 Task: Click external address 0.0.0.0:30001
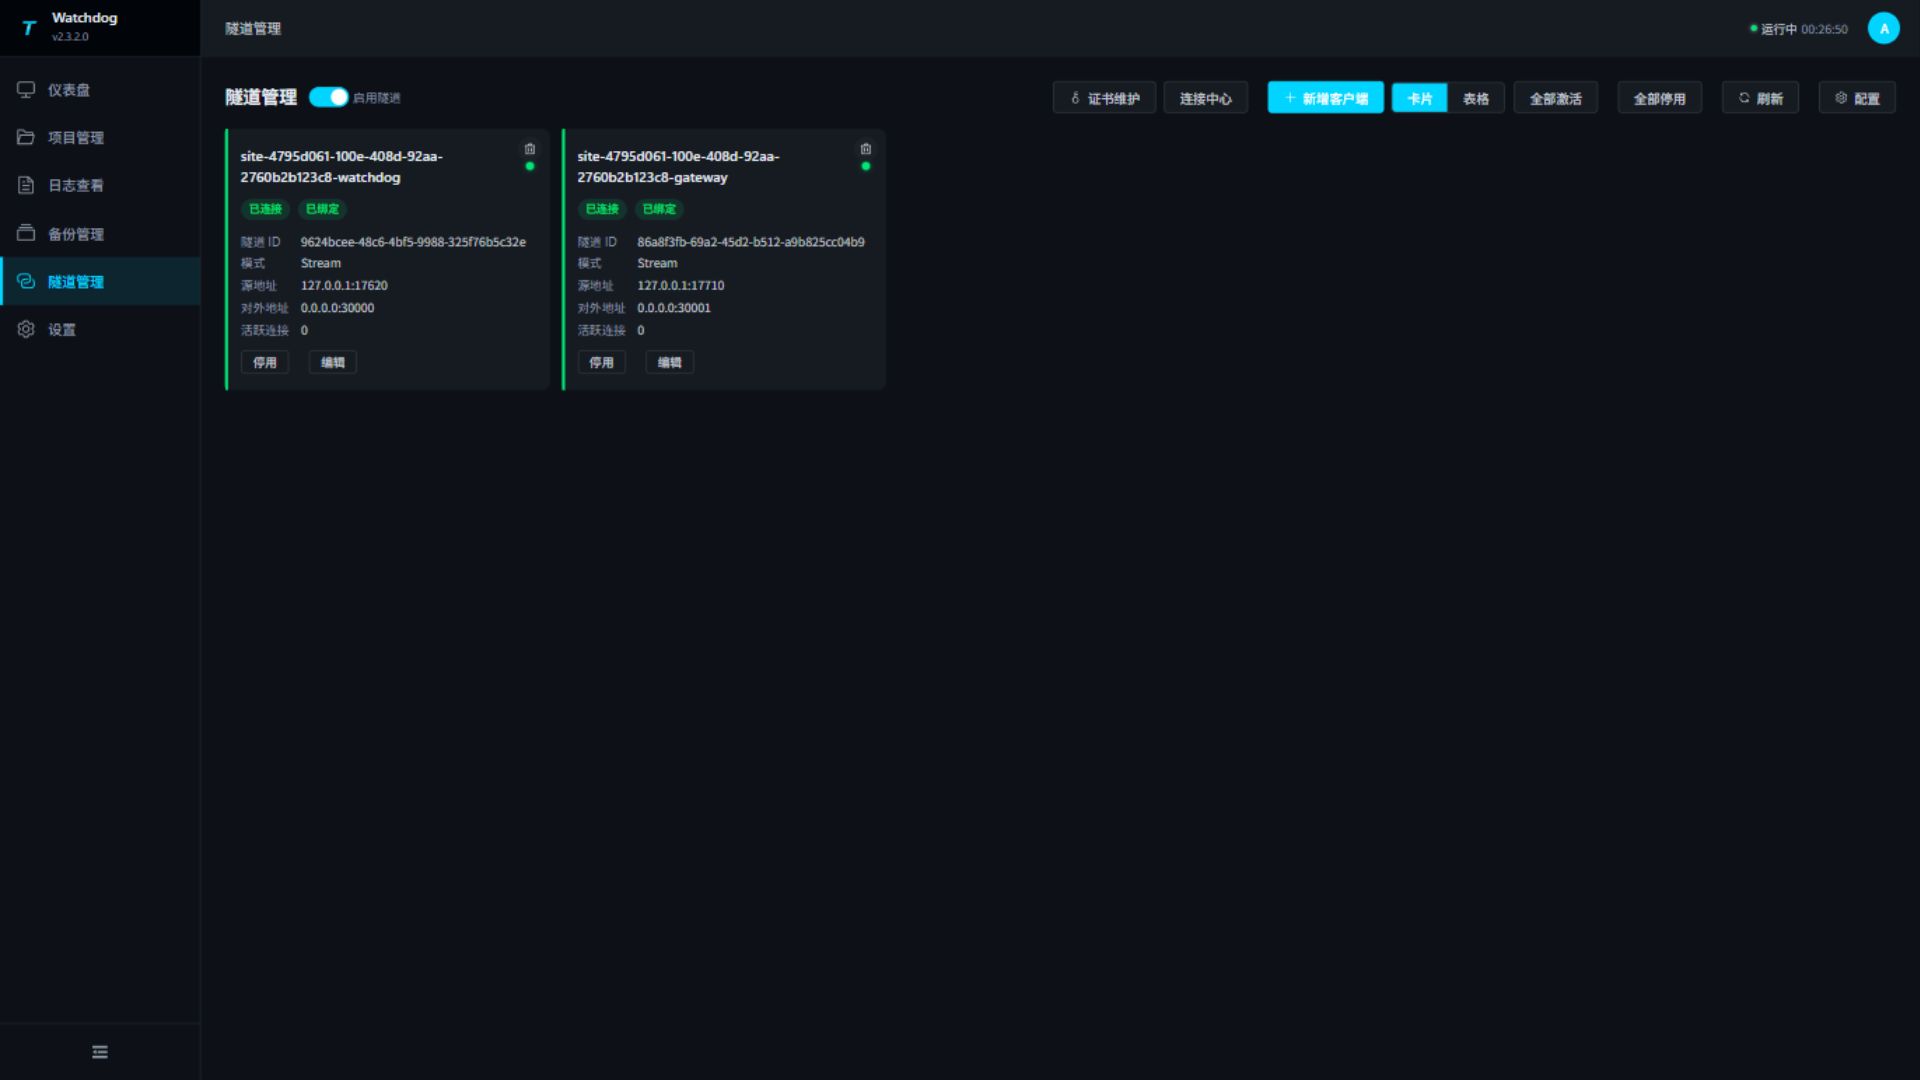tap(674, 308)
